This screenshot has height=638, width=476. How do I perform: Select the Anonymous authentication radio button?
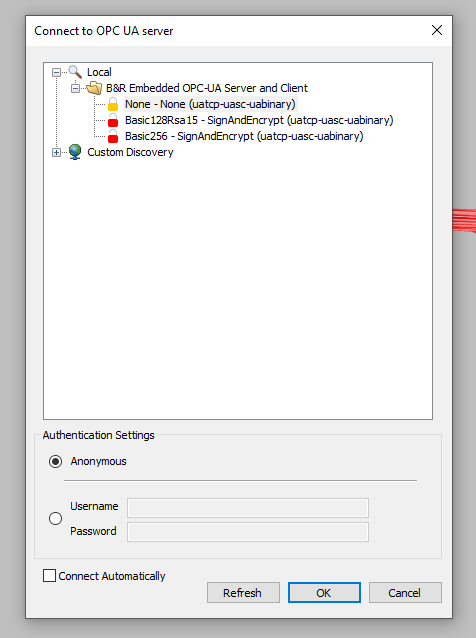55,461
